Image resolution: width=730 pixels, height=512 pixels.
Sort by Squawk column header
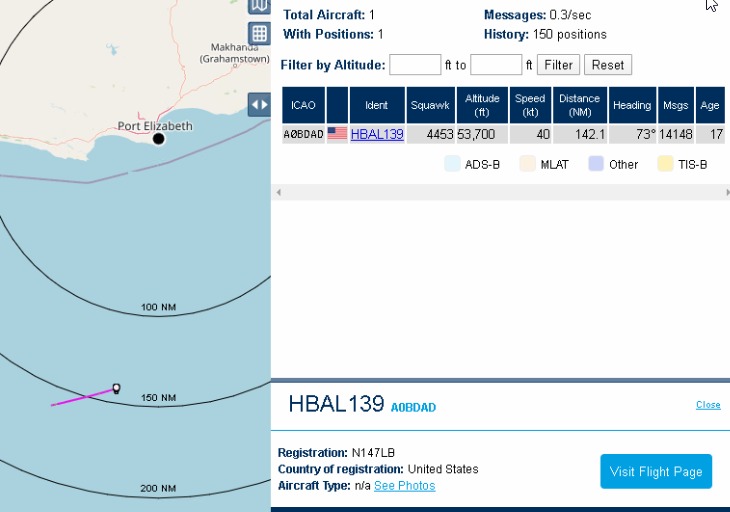click(431, 105)
